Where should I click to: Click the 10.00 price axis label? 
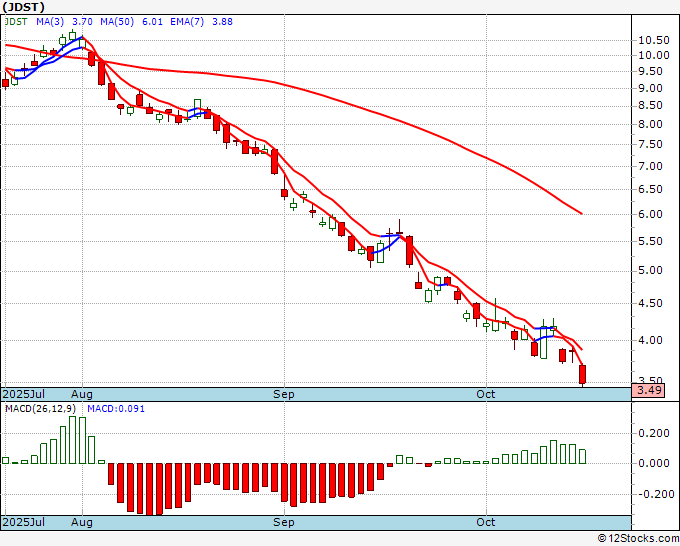(654, 55)
